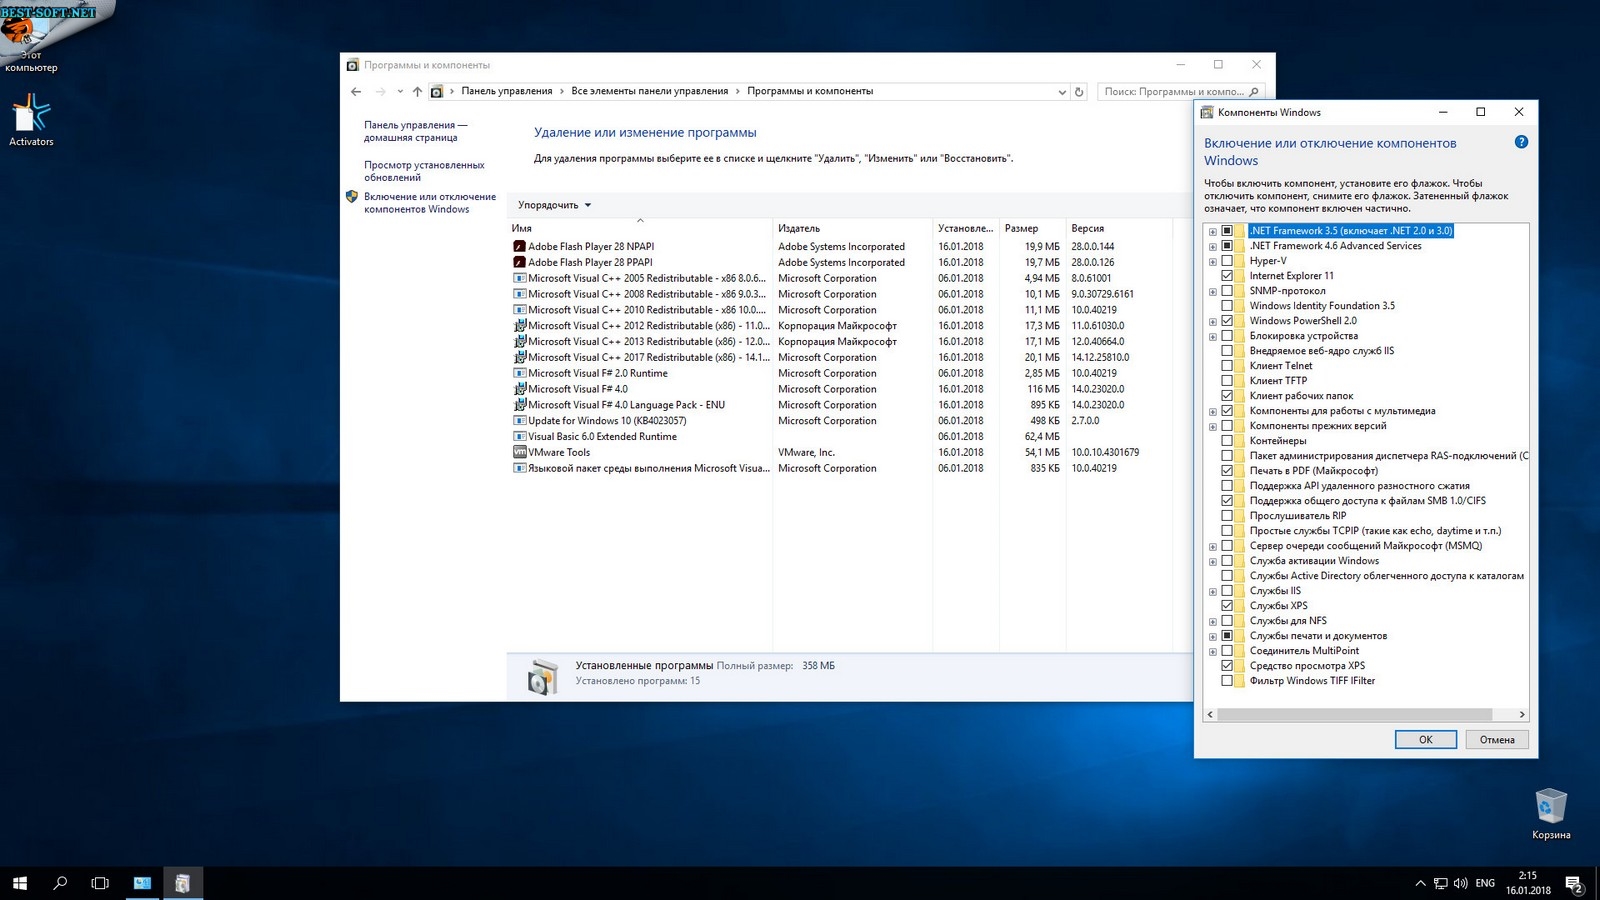This screenshot has height=900, width=1600.
Task: Toggle the Internet Explorer 11 checkbox
Action: [x=1227, y=276]
